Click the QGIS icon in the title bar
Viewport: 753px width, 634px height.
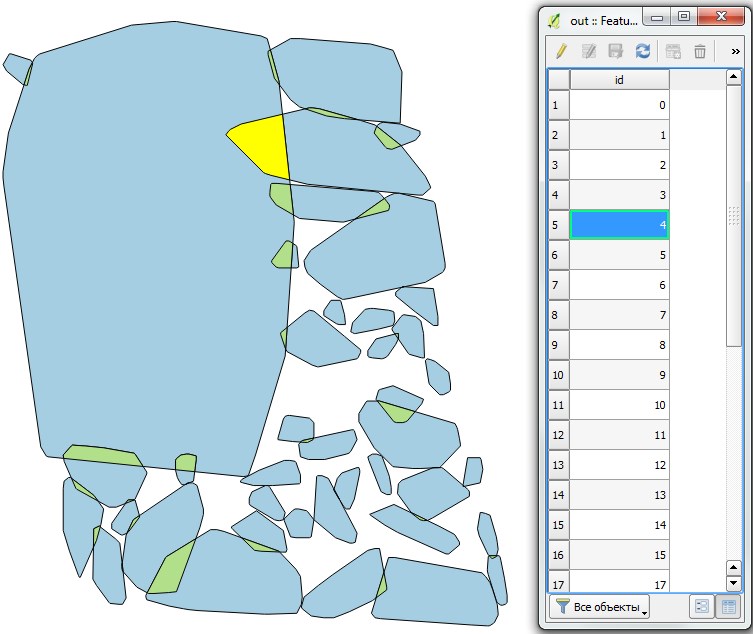click(554, 21)
